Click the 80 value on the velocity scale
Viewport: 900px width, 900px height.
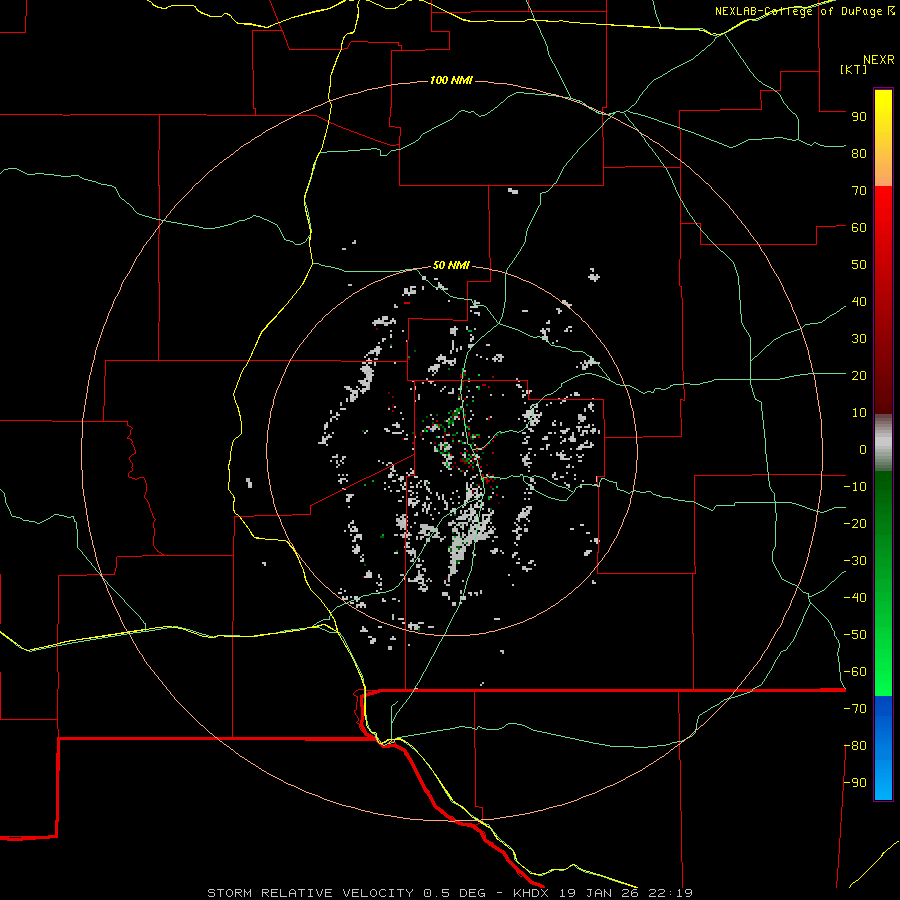pyautogui.click(x=859, y=153)
